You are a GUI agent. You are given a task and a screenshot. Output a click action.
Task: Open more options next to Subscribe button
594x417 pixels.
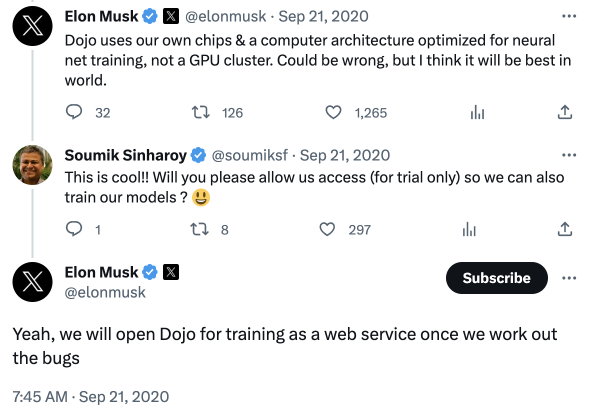(x=569, y=278)
